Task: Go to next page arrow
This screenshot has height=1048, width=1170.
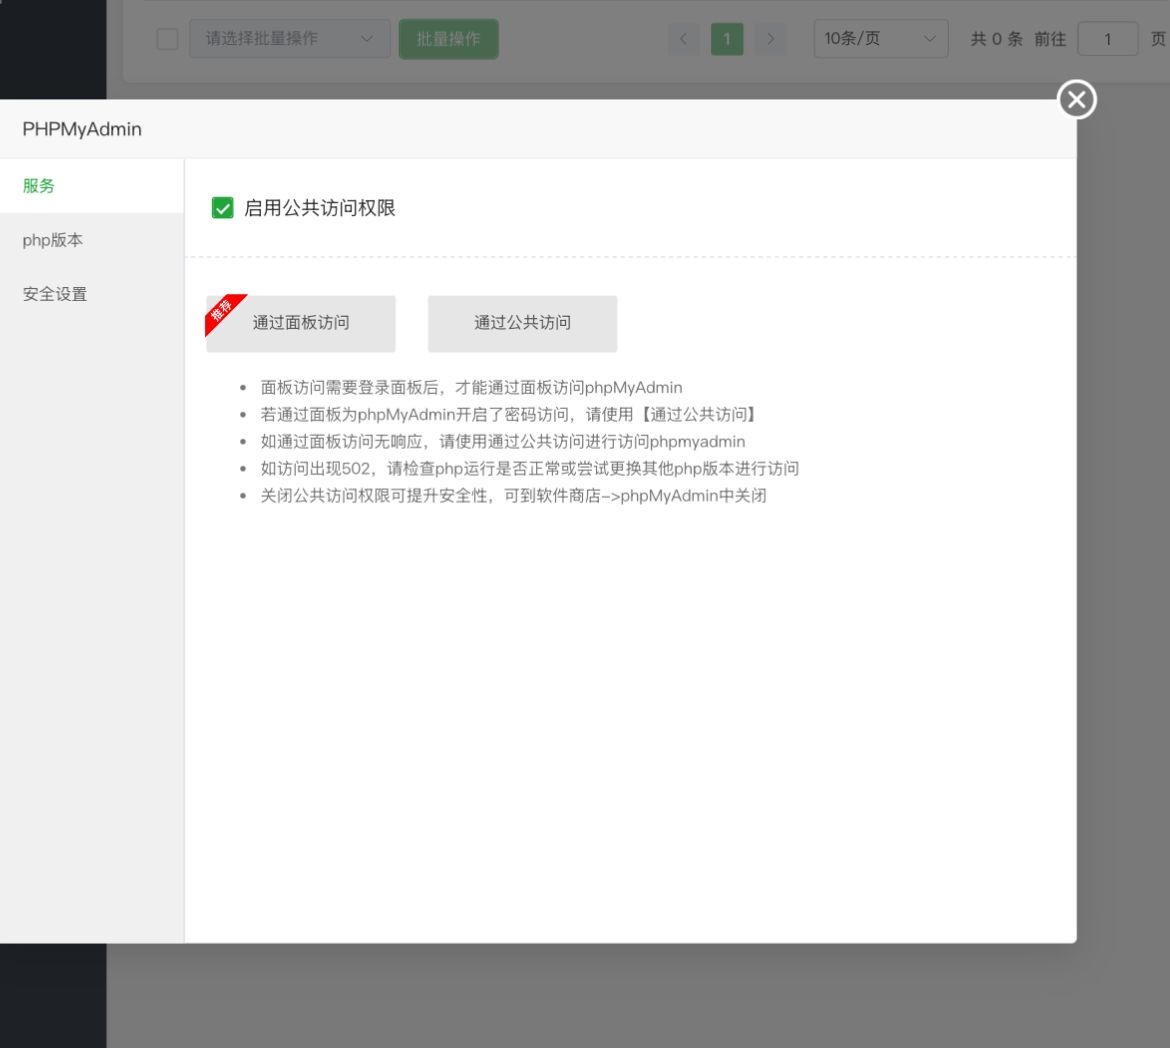Action: point(771,39)
